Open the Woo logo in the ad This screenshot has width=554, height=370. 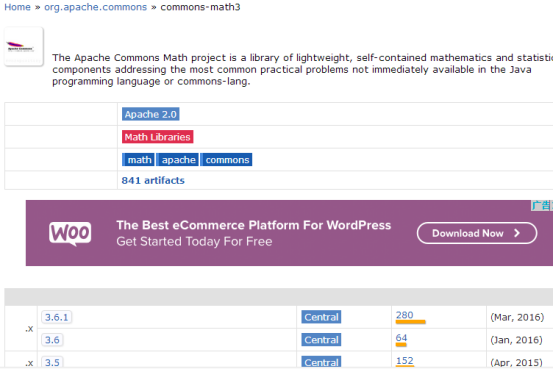pos(70,234)
